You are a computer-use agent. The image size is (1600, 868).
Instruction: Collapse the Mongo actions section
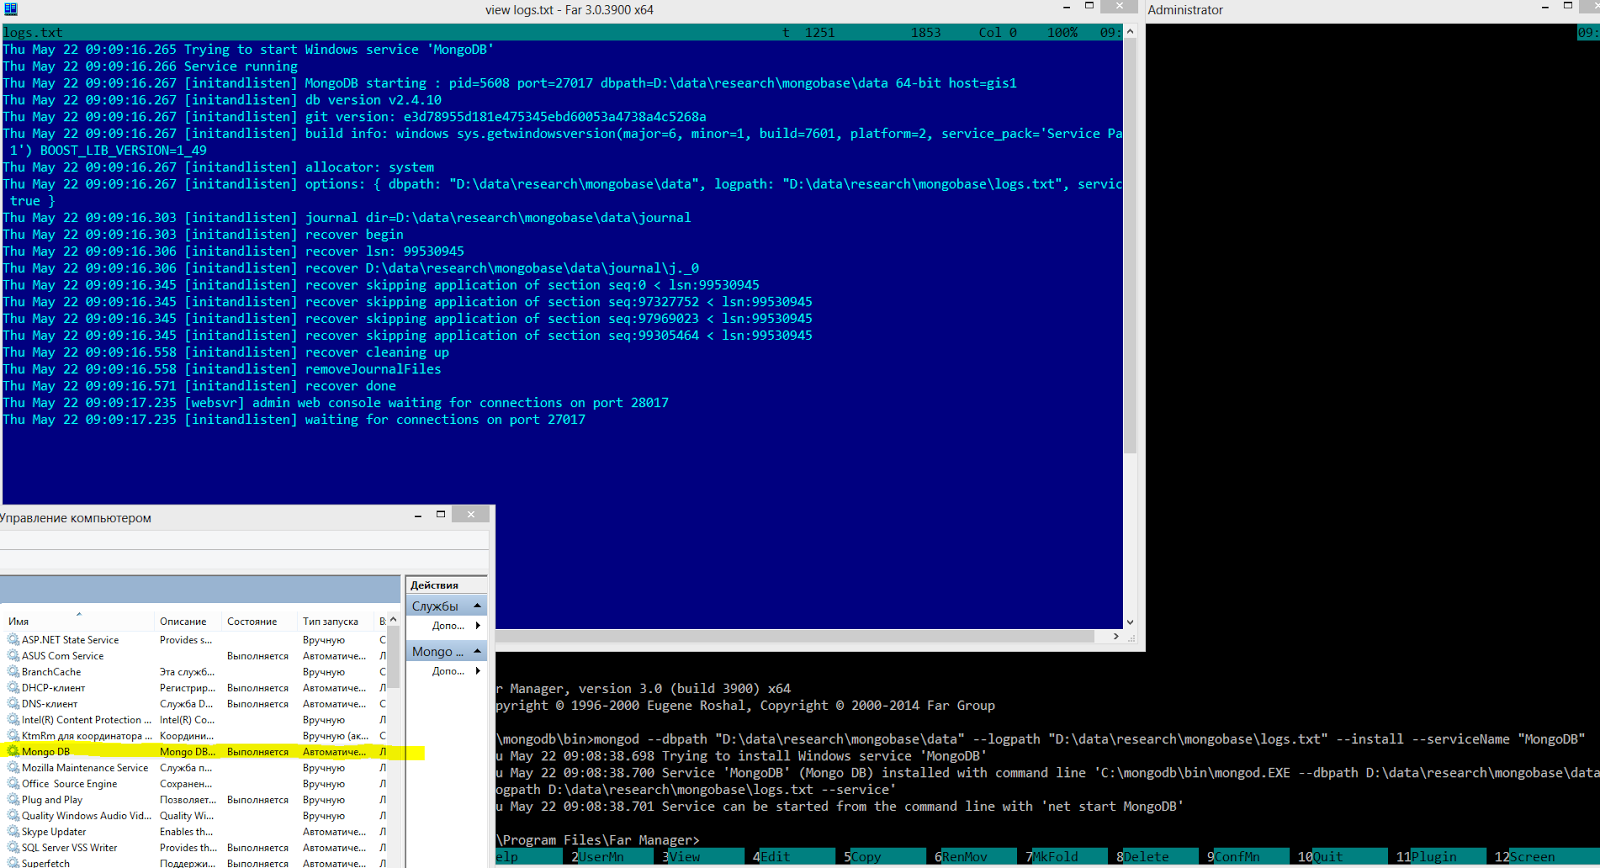(x=477, y=651)
